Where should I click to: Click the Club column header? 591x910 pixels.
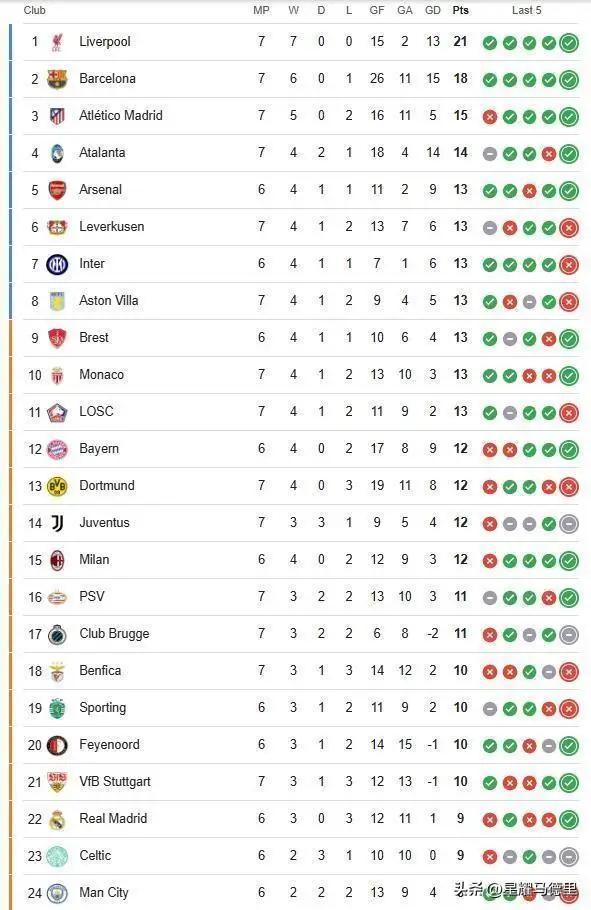34,10
